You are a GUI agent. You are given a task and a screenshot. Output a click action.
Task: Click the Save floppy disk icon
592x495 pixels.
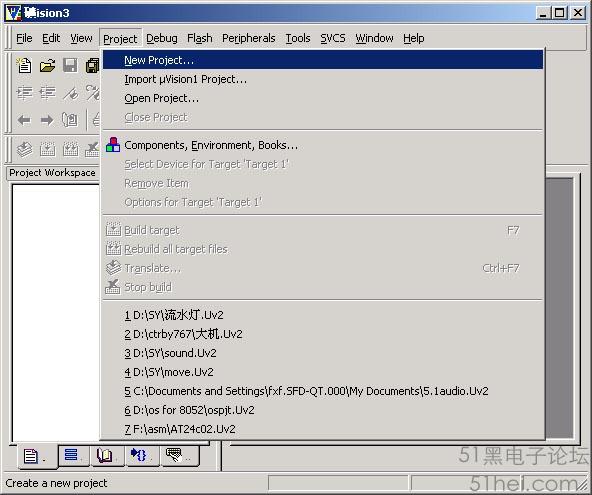(x=70, y=65)
